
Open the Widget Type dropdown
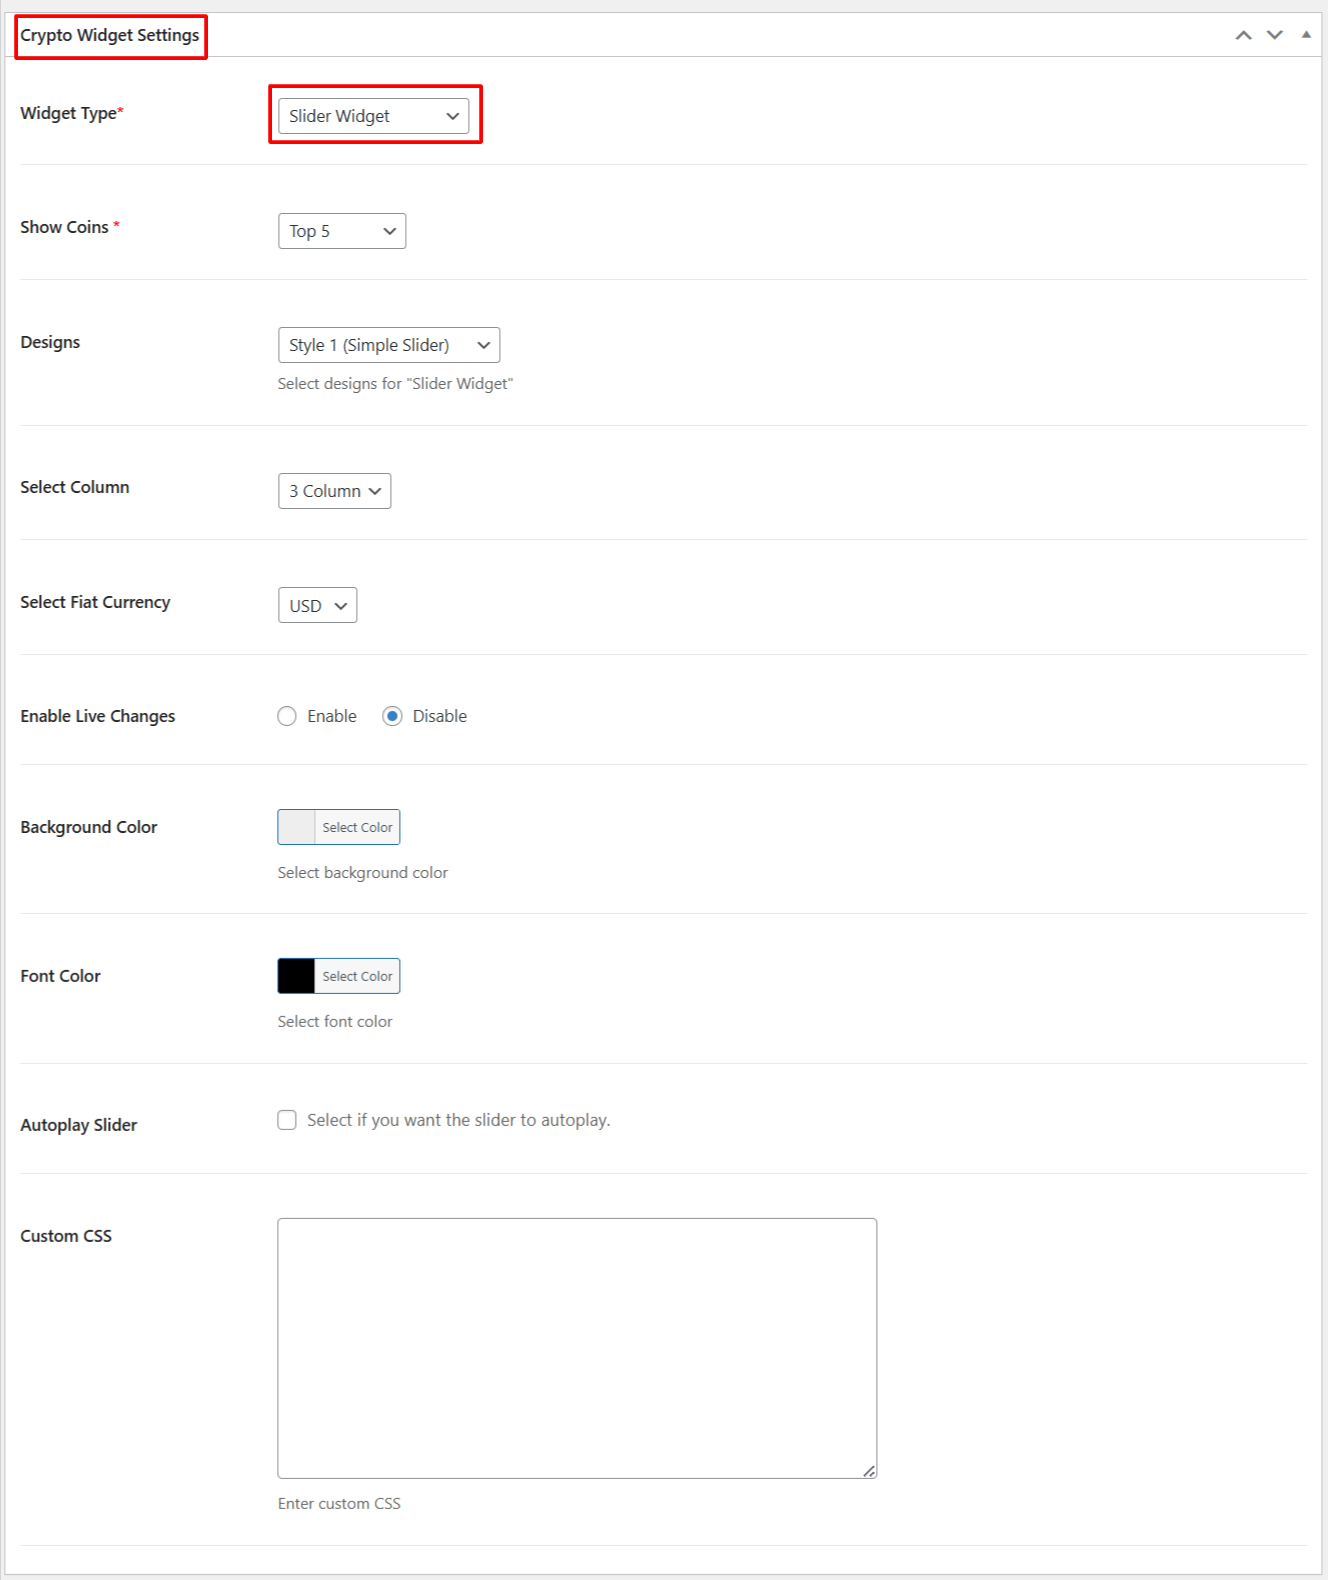coord(373,116)
